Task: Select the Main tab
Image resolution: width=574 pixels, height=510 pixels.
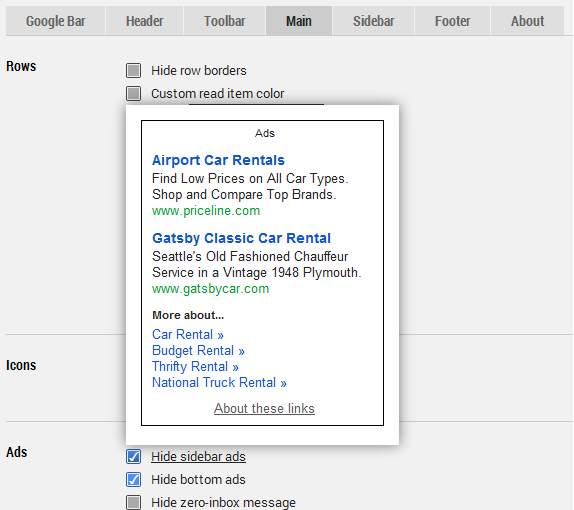Action: 299,21
